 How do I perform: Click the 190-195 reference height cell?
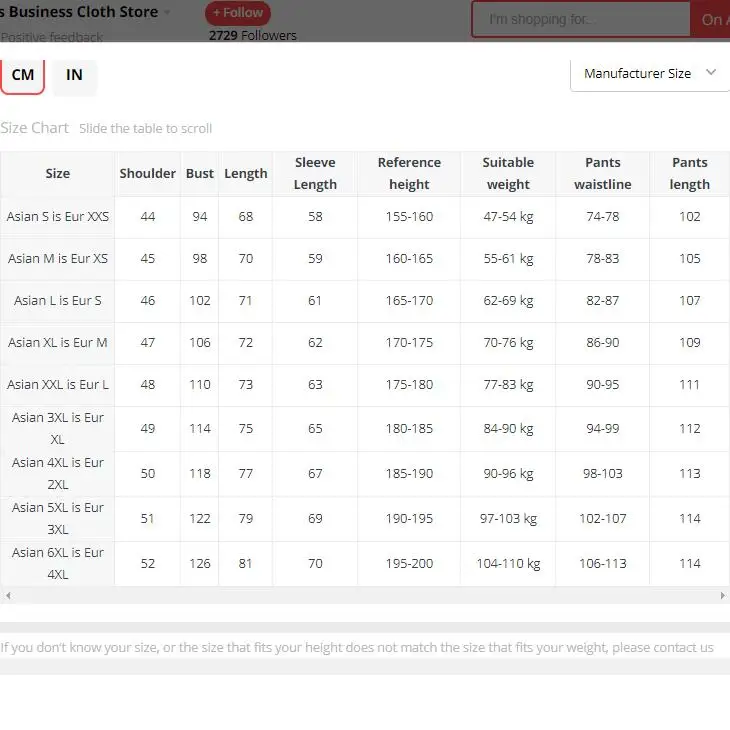tap(409, 518)
